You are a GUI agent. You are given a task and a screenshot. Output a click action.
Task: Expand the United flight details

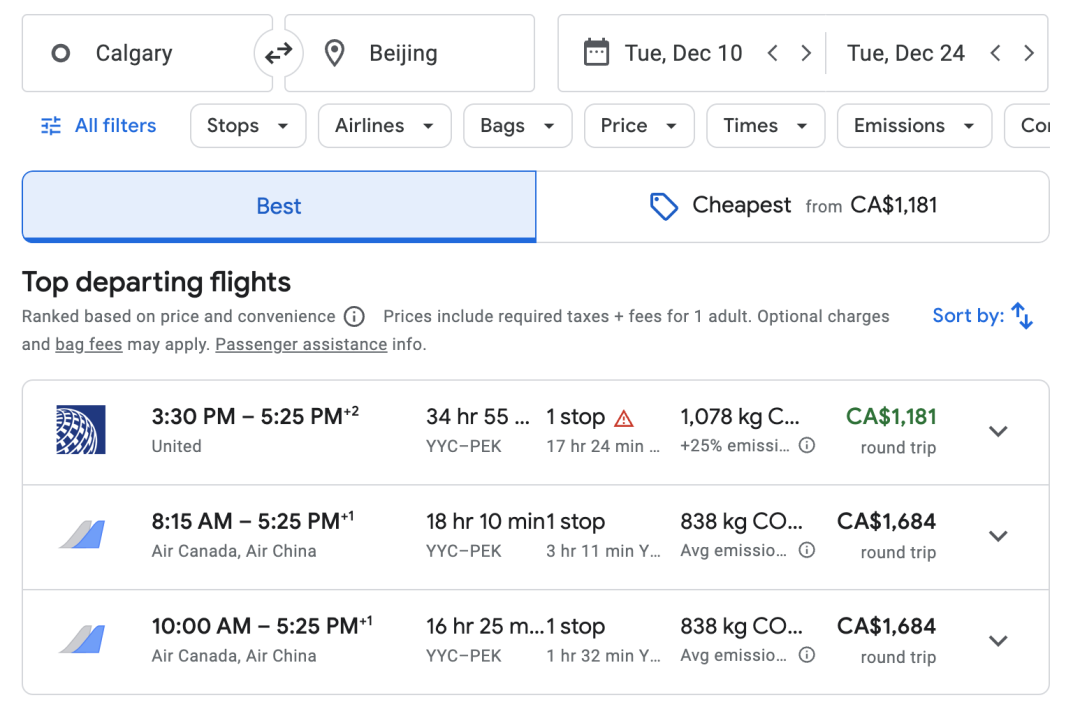[998, 431]
